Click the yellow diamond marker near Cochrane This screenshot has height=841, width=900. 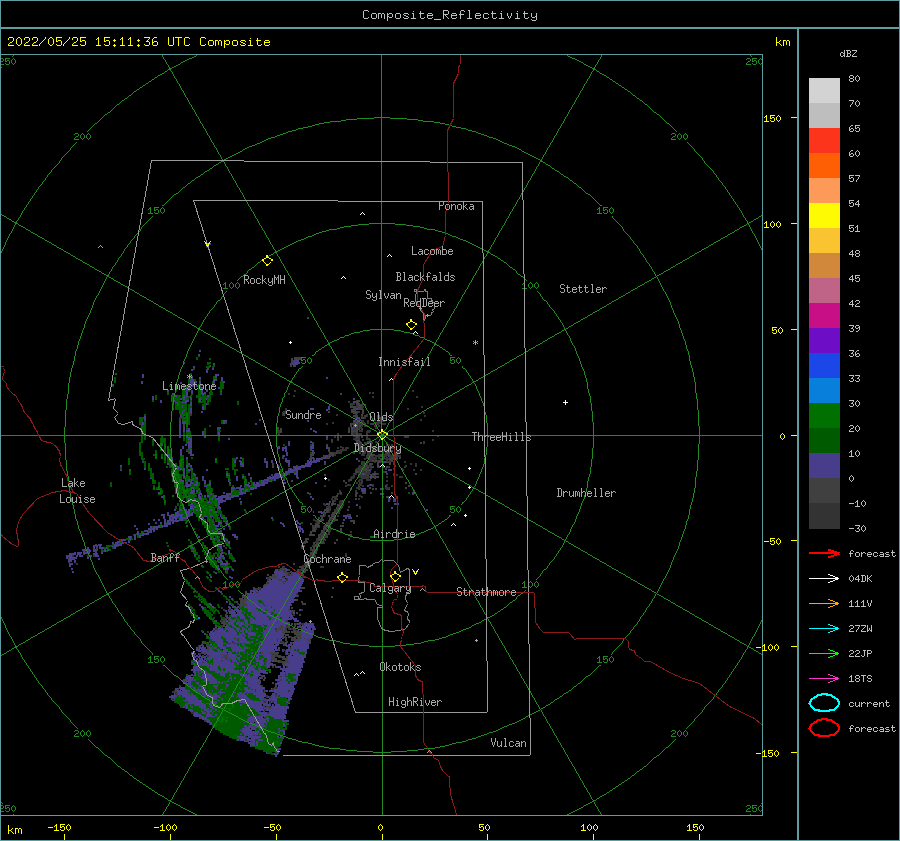tap(343, 577)
